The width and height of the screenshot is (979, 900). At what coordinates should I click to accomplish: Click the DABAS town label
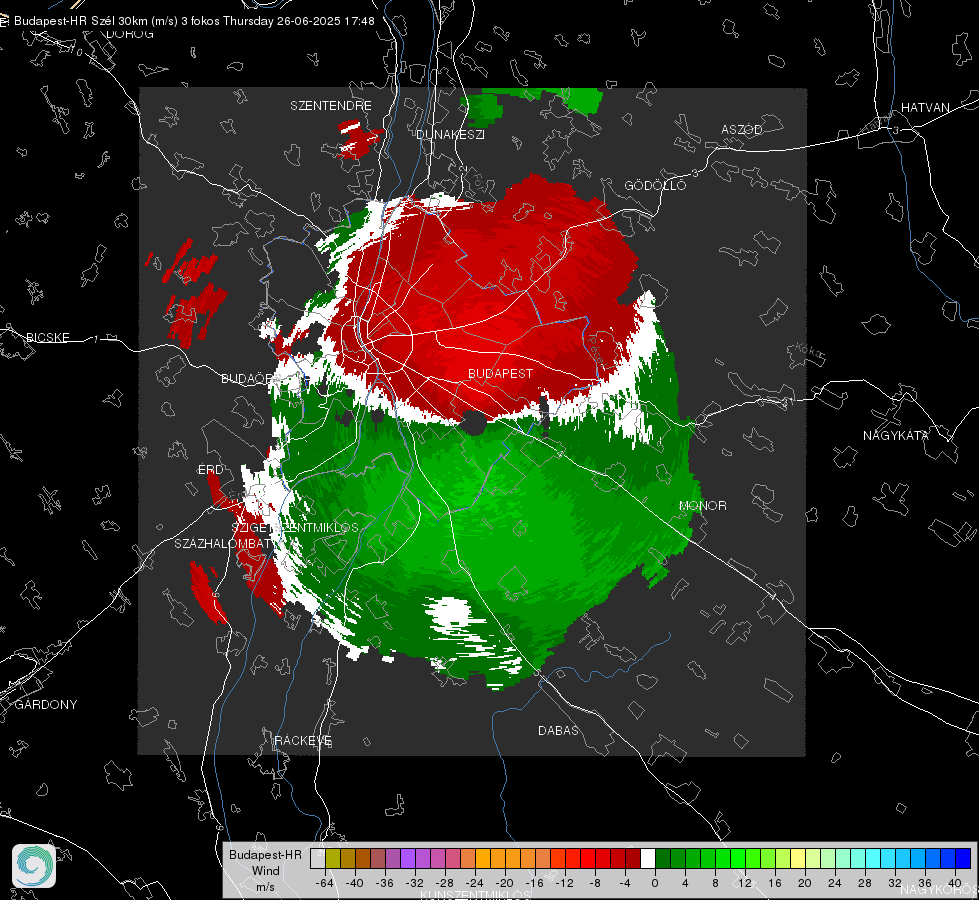pos(558,730)
